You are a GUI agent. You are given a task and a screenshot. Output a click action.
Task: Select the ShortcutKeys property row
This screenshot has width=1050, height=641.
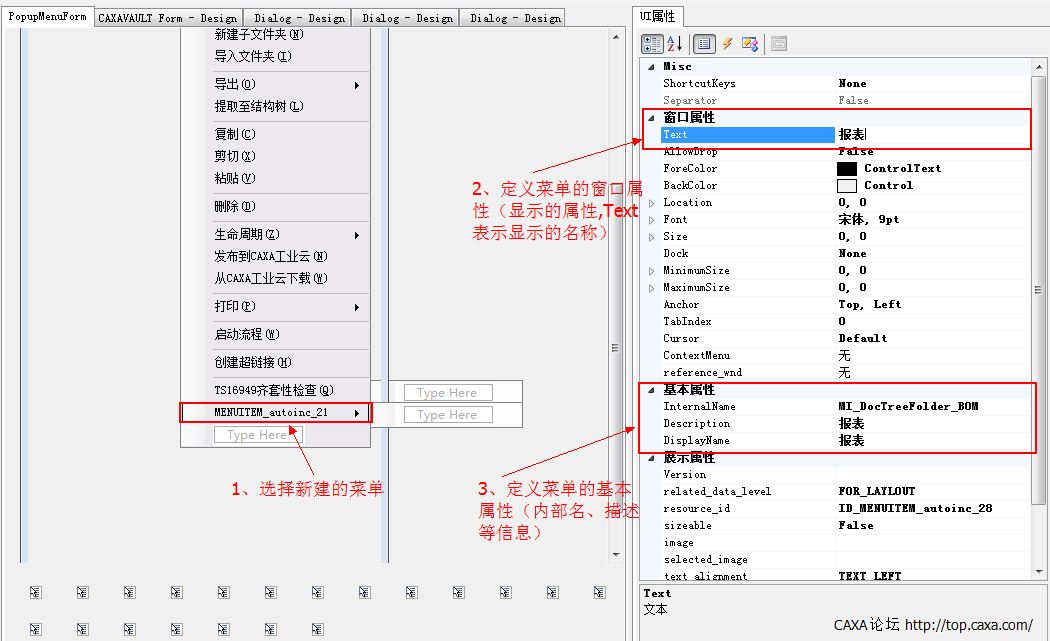[845, 84]
